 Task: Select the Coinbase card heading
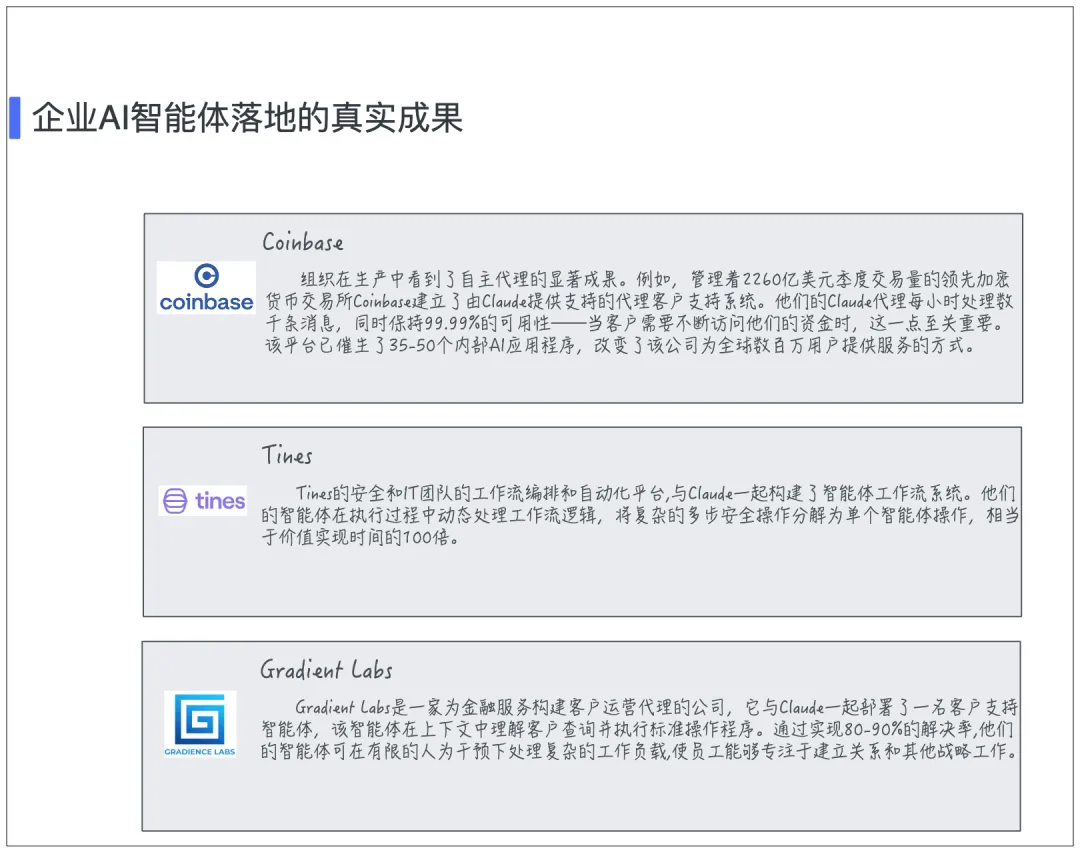click(x=302, y=242)
